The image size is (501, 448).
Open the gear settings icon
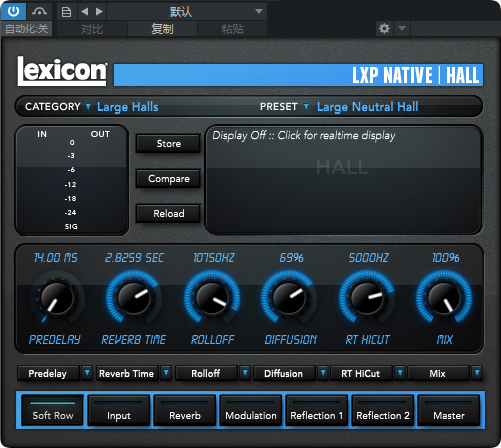(384, 29)
